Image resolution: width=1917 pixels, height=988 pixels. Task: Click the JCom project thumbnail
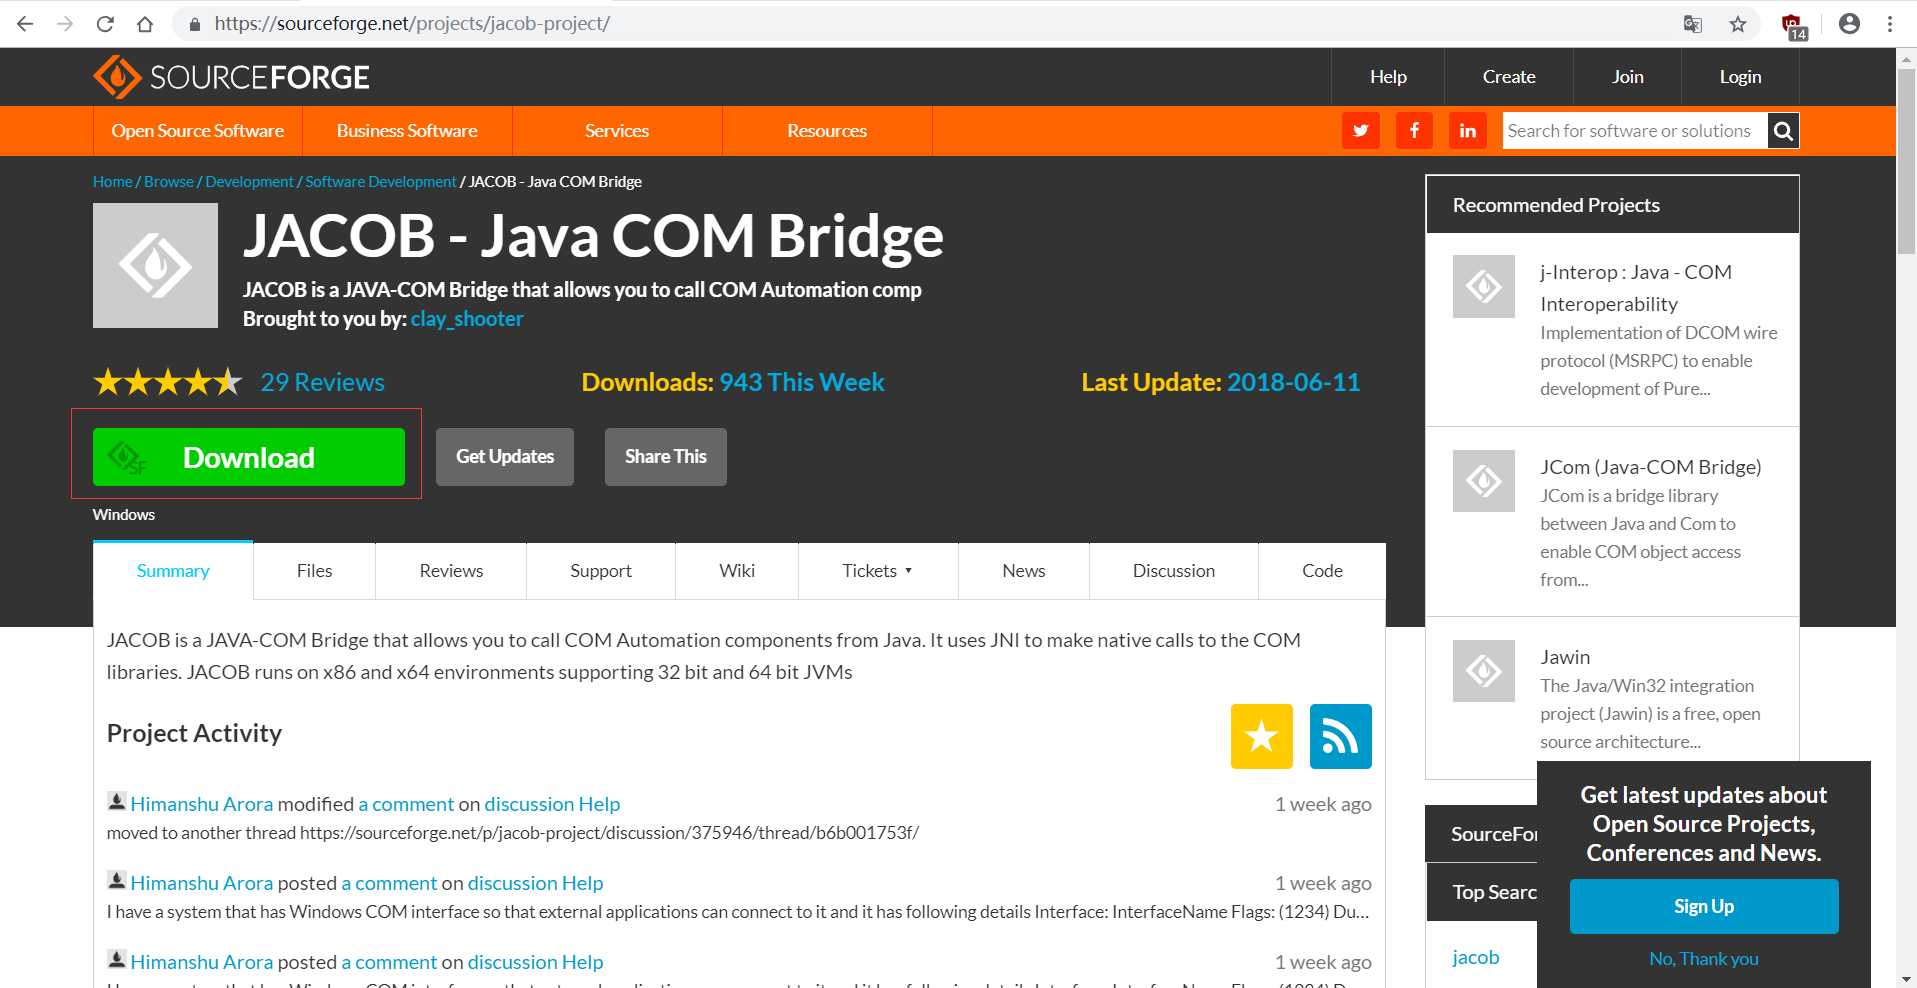[1483, 481]
